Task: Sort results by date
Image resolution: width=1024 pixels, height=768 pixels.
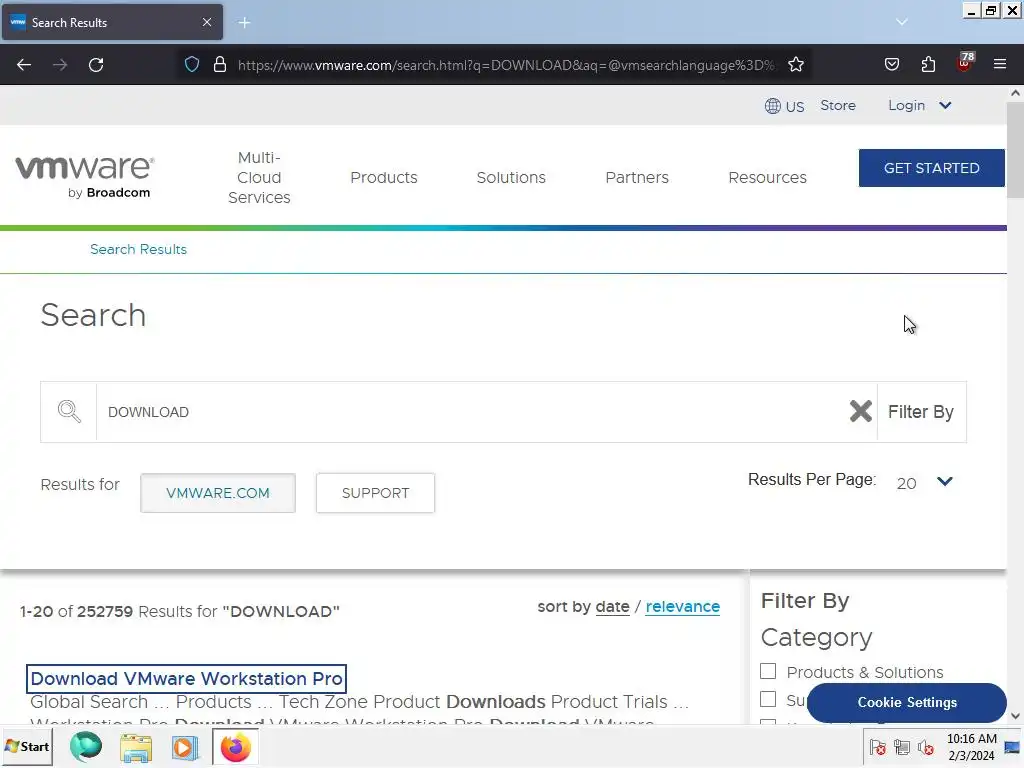Action: 613,607
